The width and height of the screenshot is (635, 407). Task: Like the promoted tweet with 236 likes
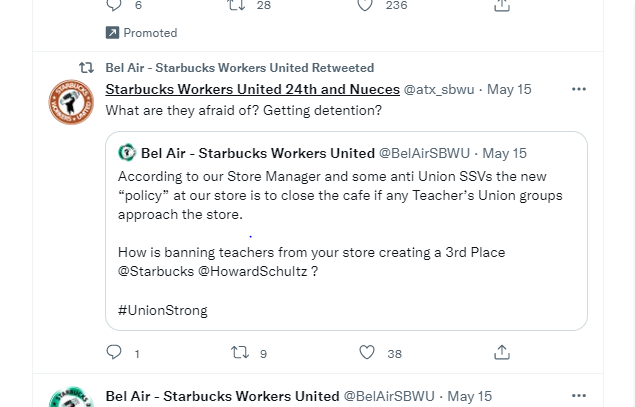point(365,5)
